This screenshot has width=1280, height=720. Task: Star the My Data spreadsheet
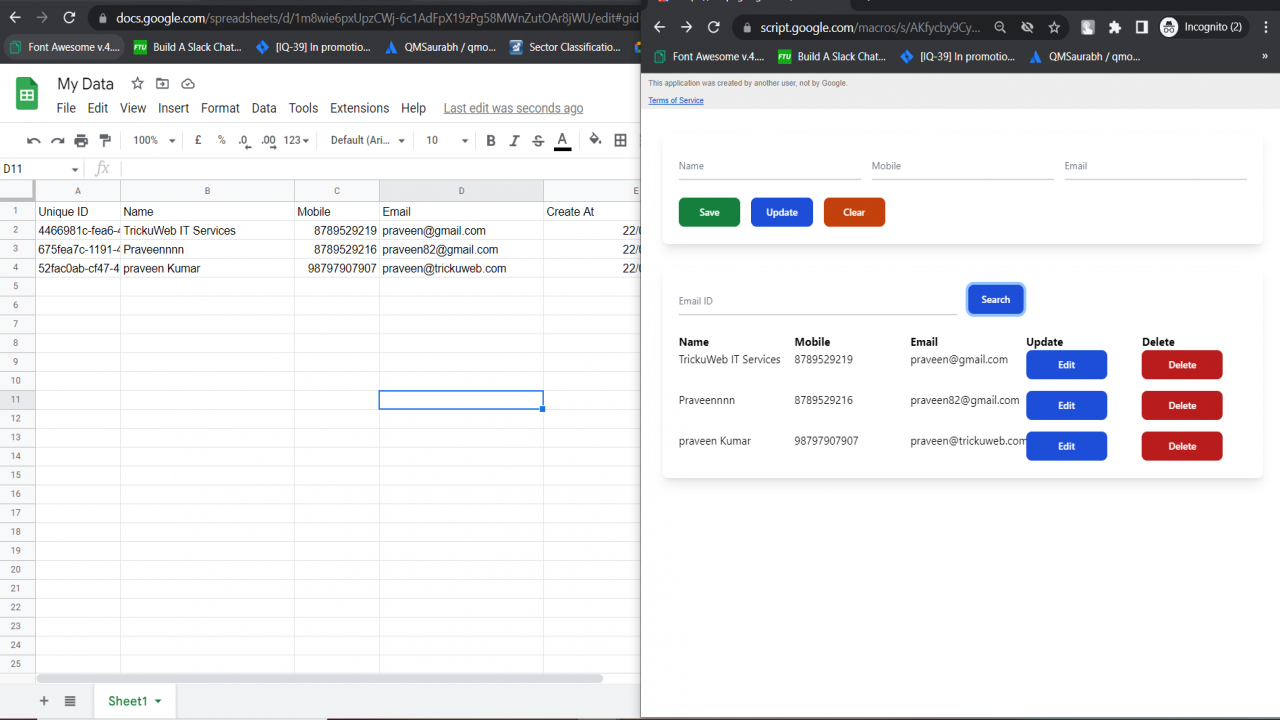tap(137, 84)
